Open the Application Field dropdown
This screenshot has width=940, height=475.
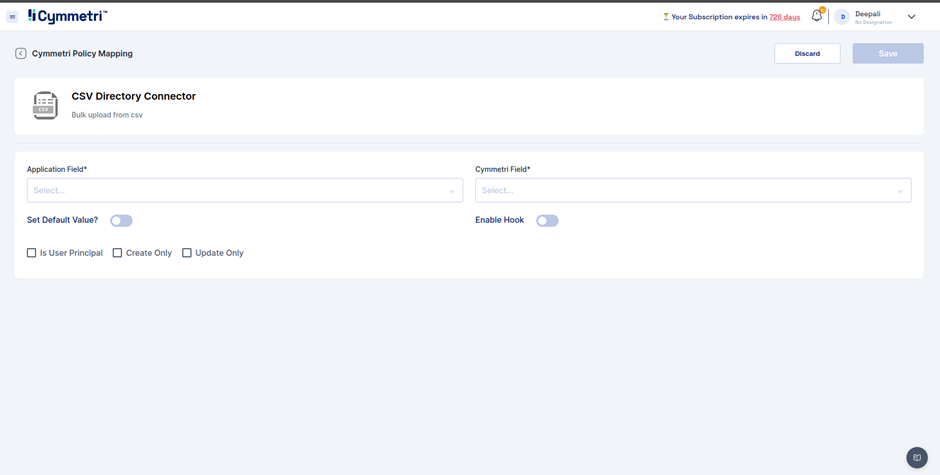click(x=245, y=190)
